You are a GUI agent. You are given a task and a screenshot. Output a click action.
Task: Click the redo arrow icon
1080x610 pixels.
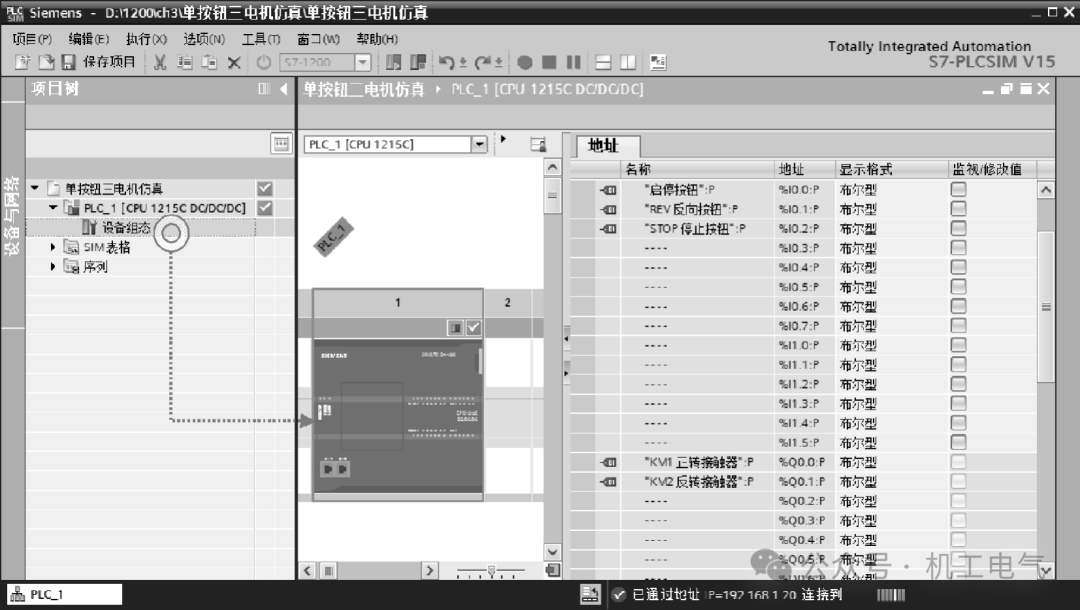pos(483,63)
